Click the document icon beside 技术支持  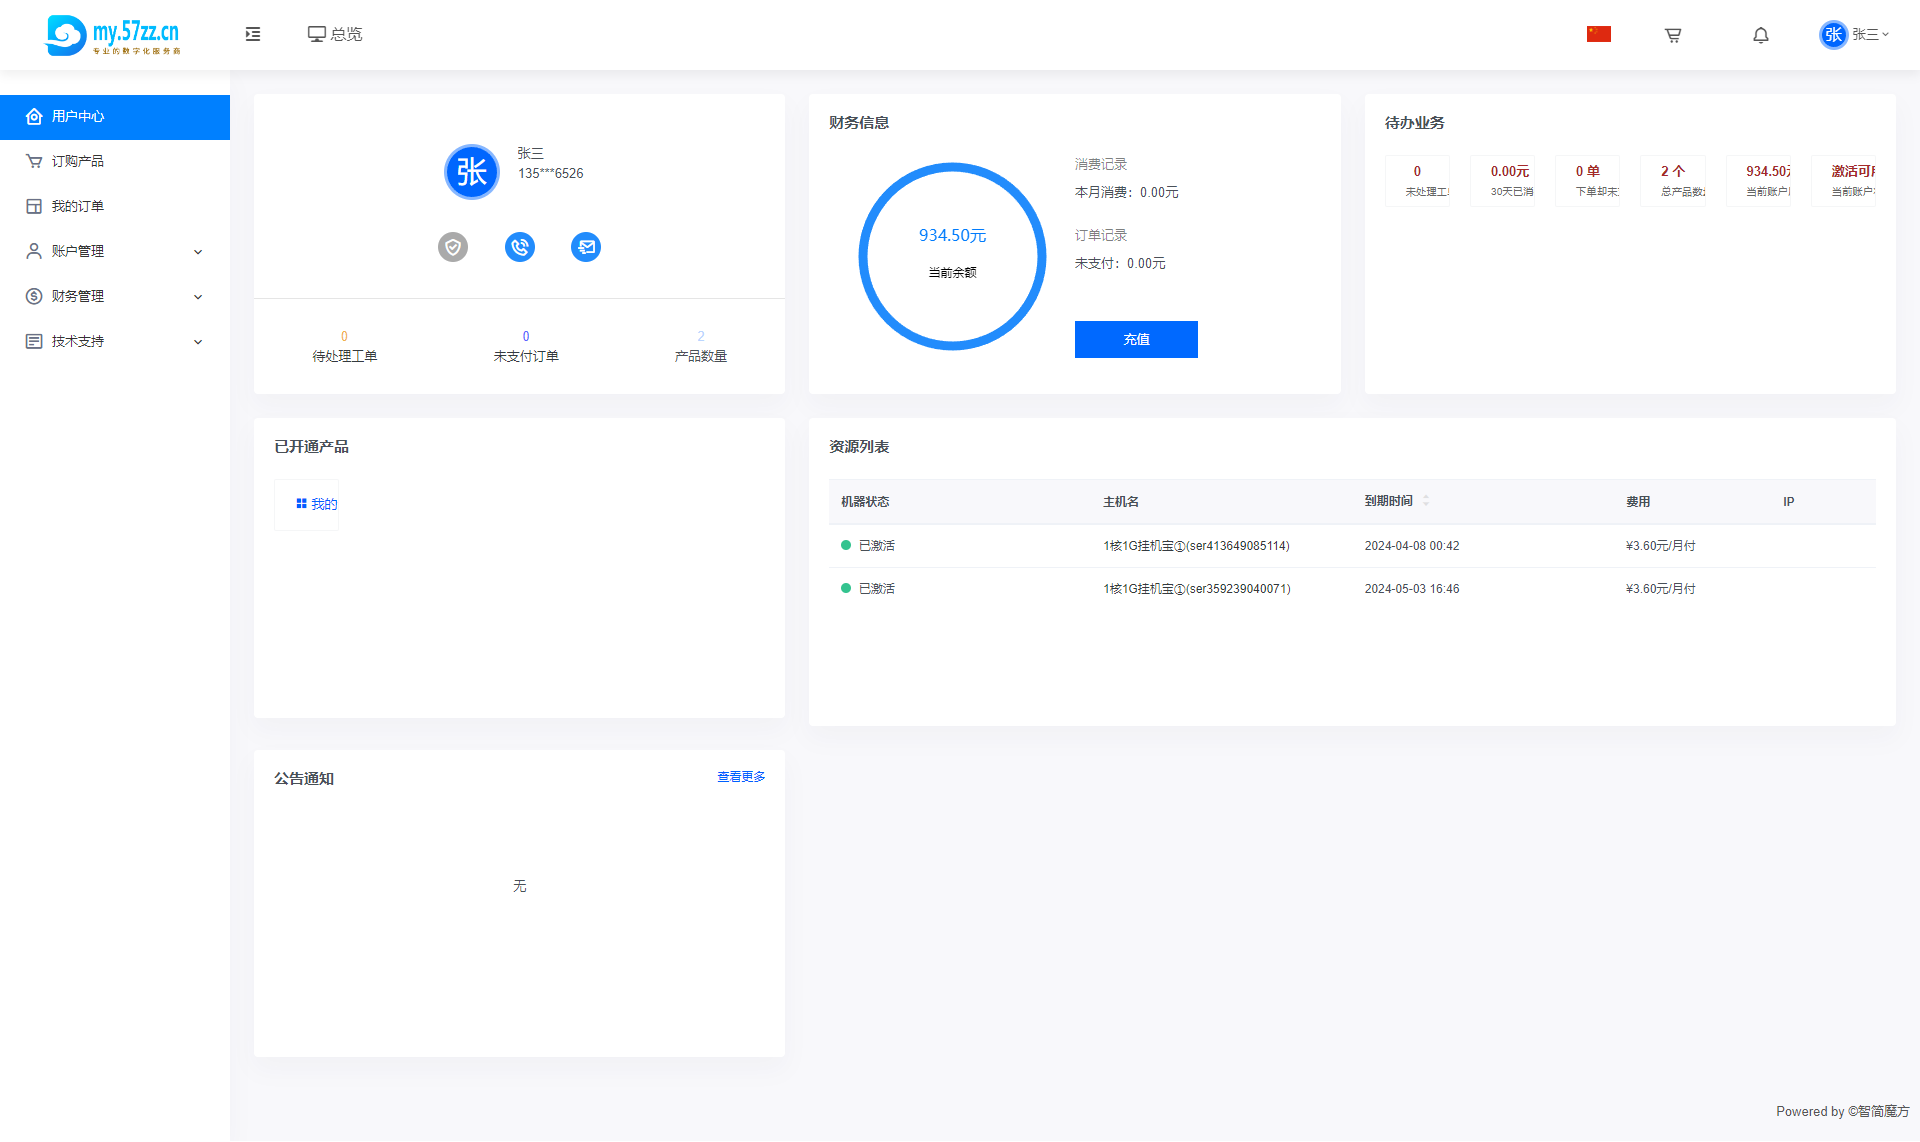(x=34, y=341)
